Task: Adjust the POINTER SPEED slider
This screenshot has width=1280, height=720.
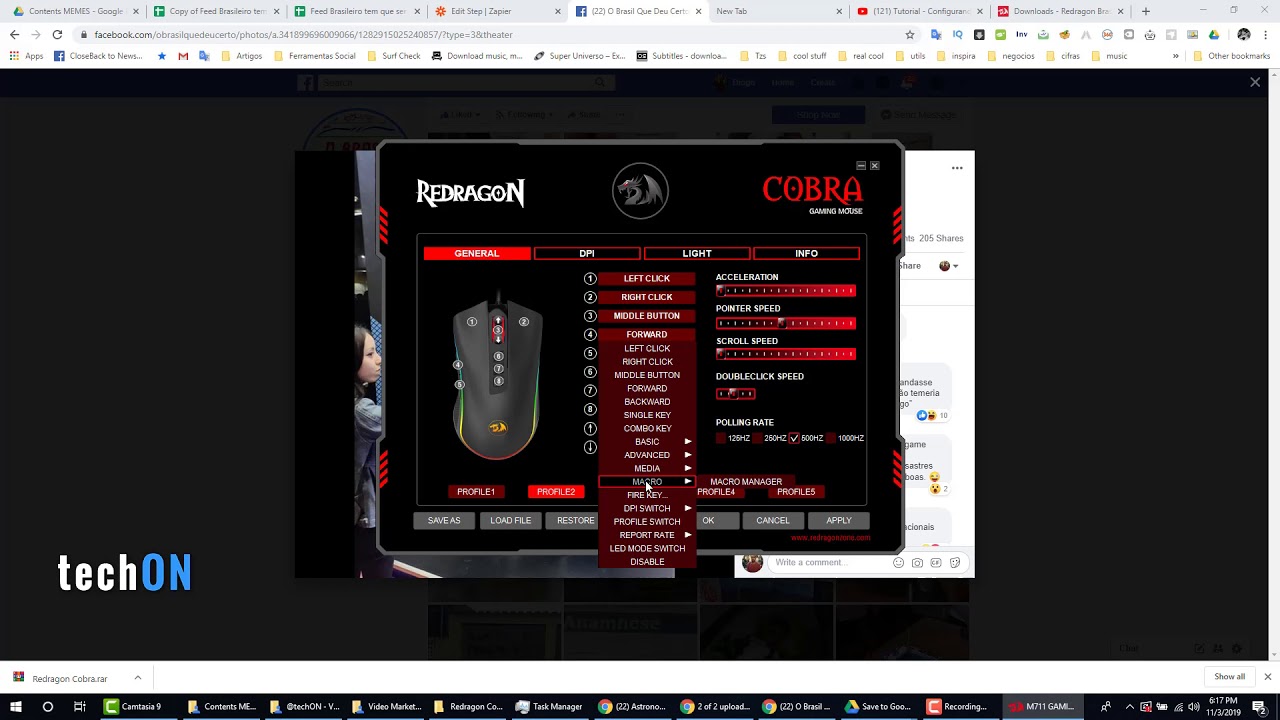Action: (x=786, y=323)
